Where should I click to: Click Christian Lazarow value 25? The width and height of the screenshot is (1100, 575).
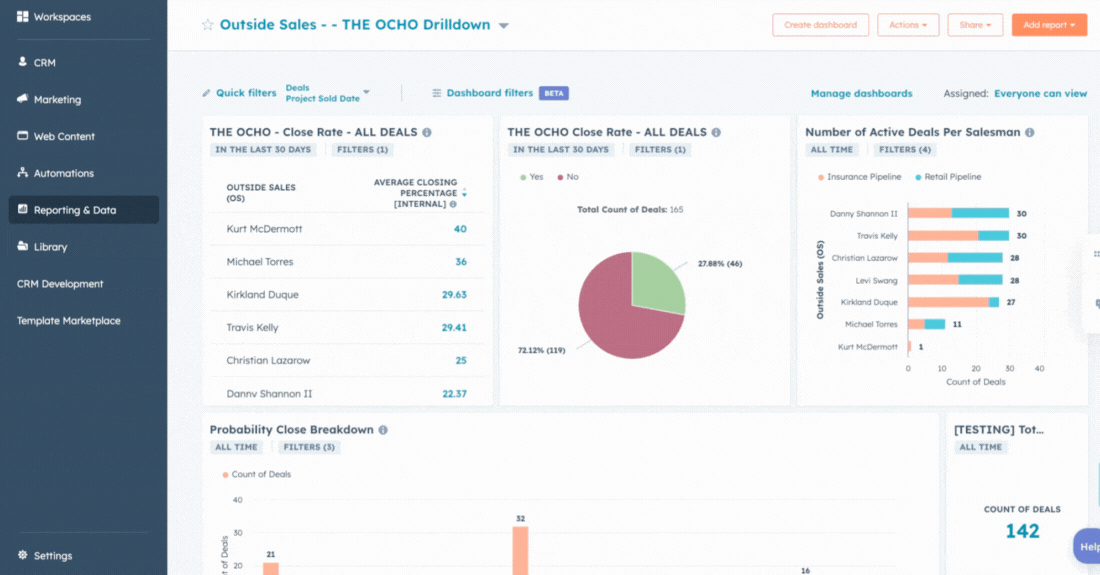(461, 360)
